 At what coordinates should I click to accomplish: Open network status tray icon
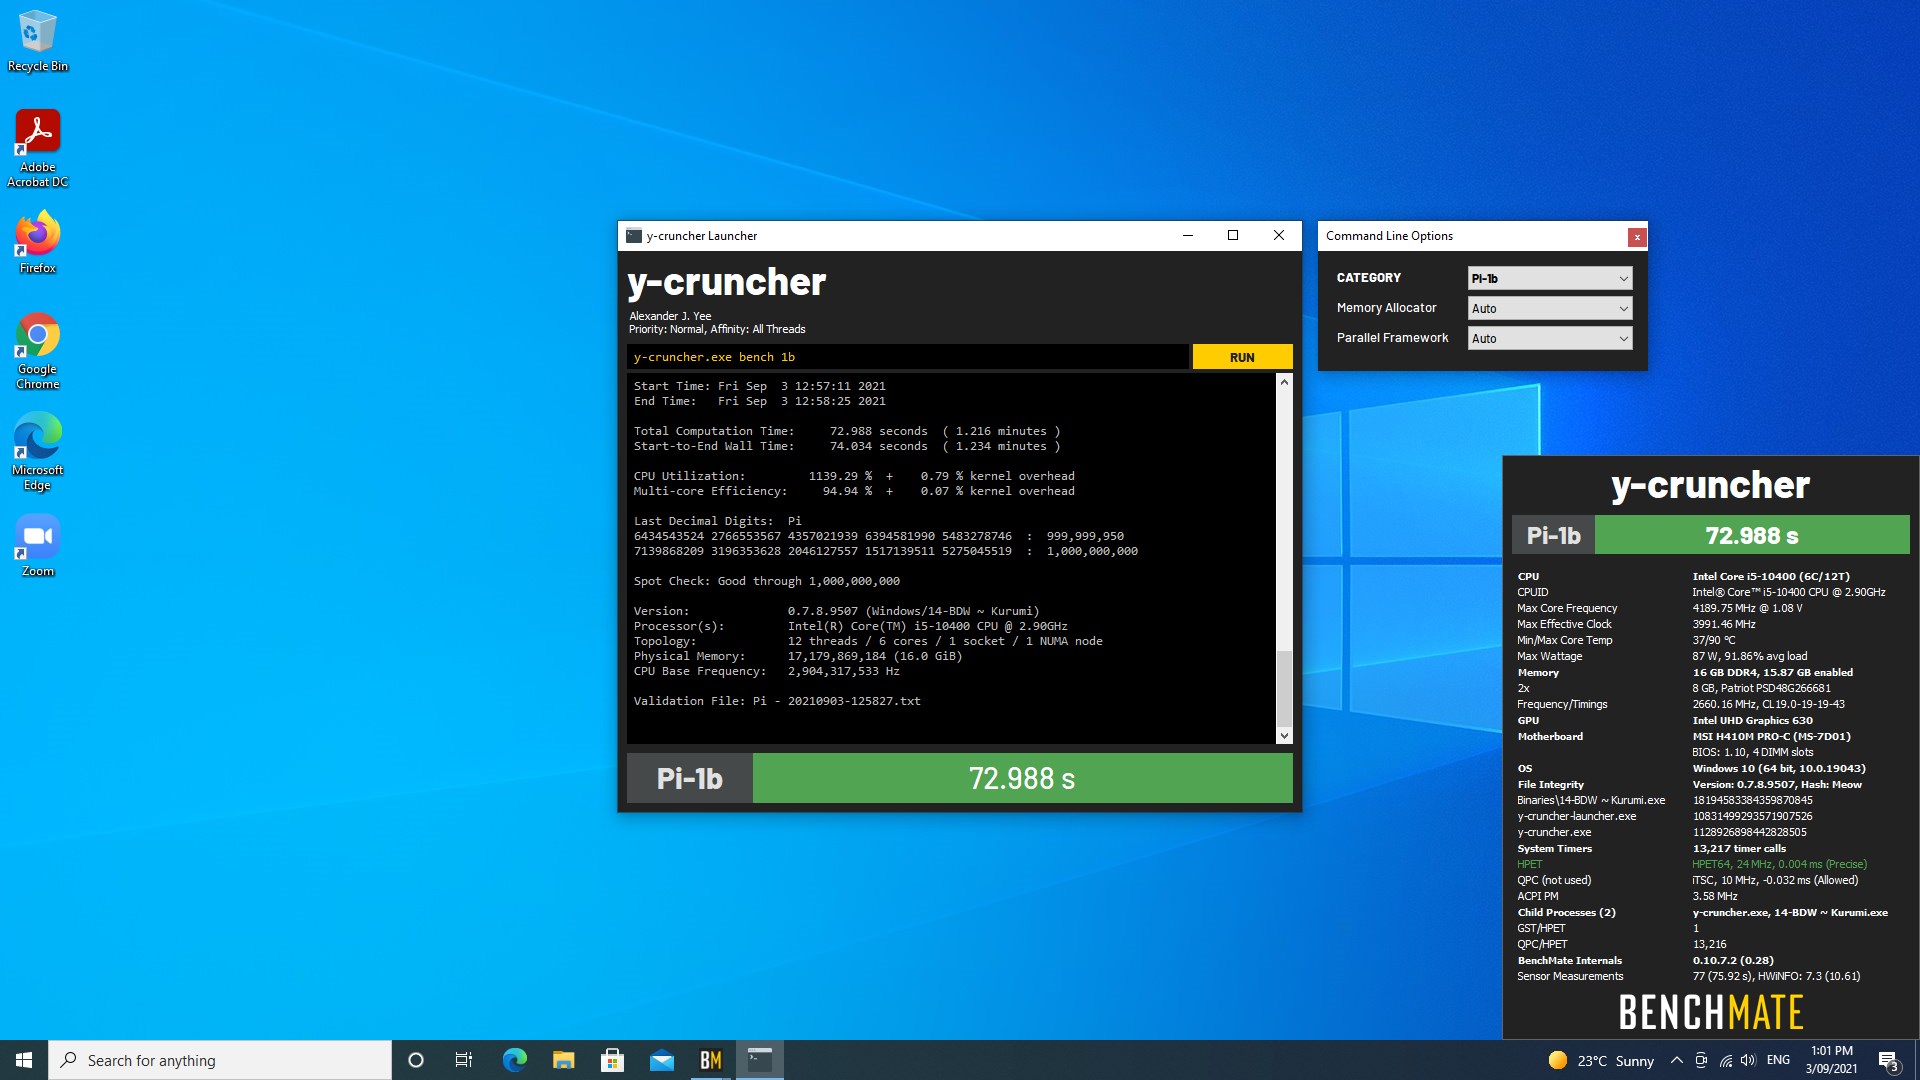(x=1725, y=1060)
